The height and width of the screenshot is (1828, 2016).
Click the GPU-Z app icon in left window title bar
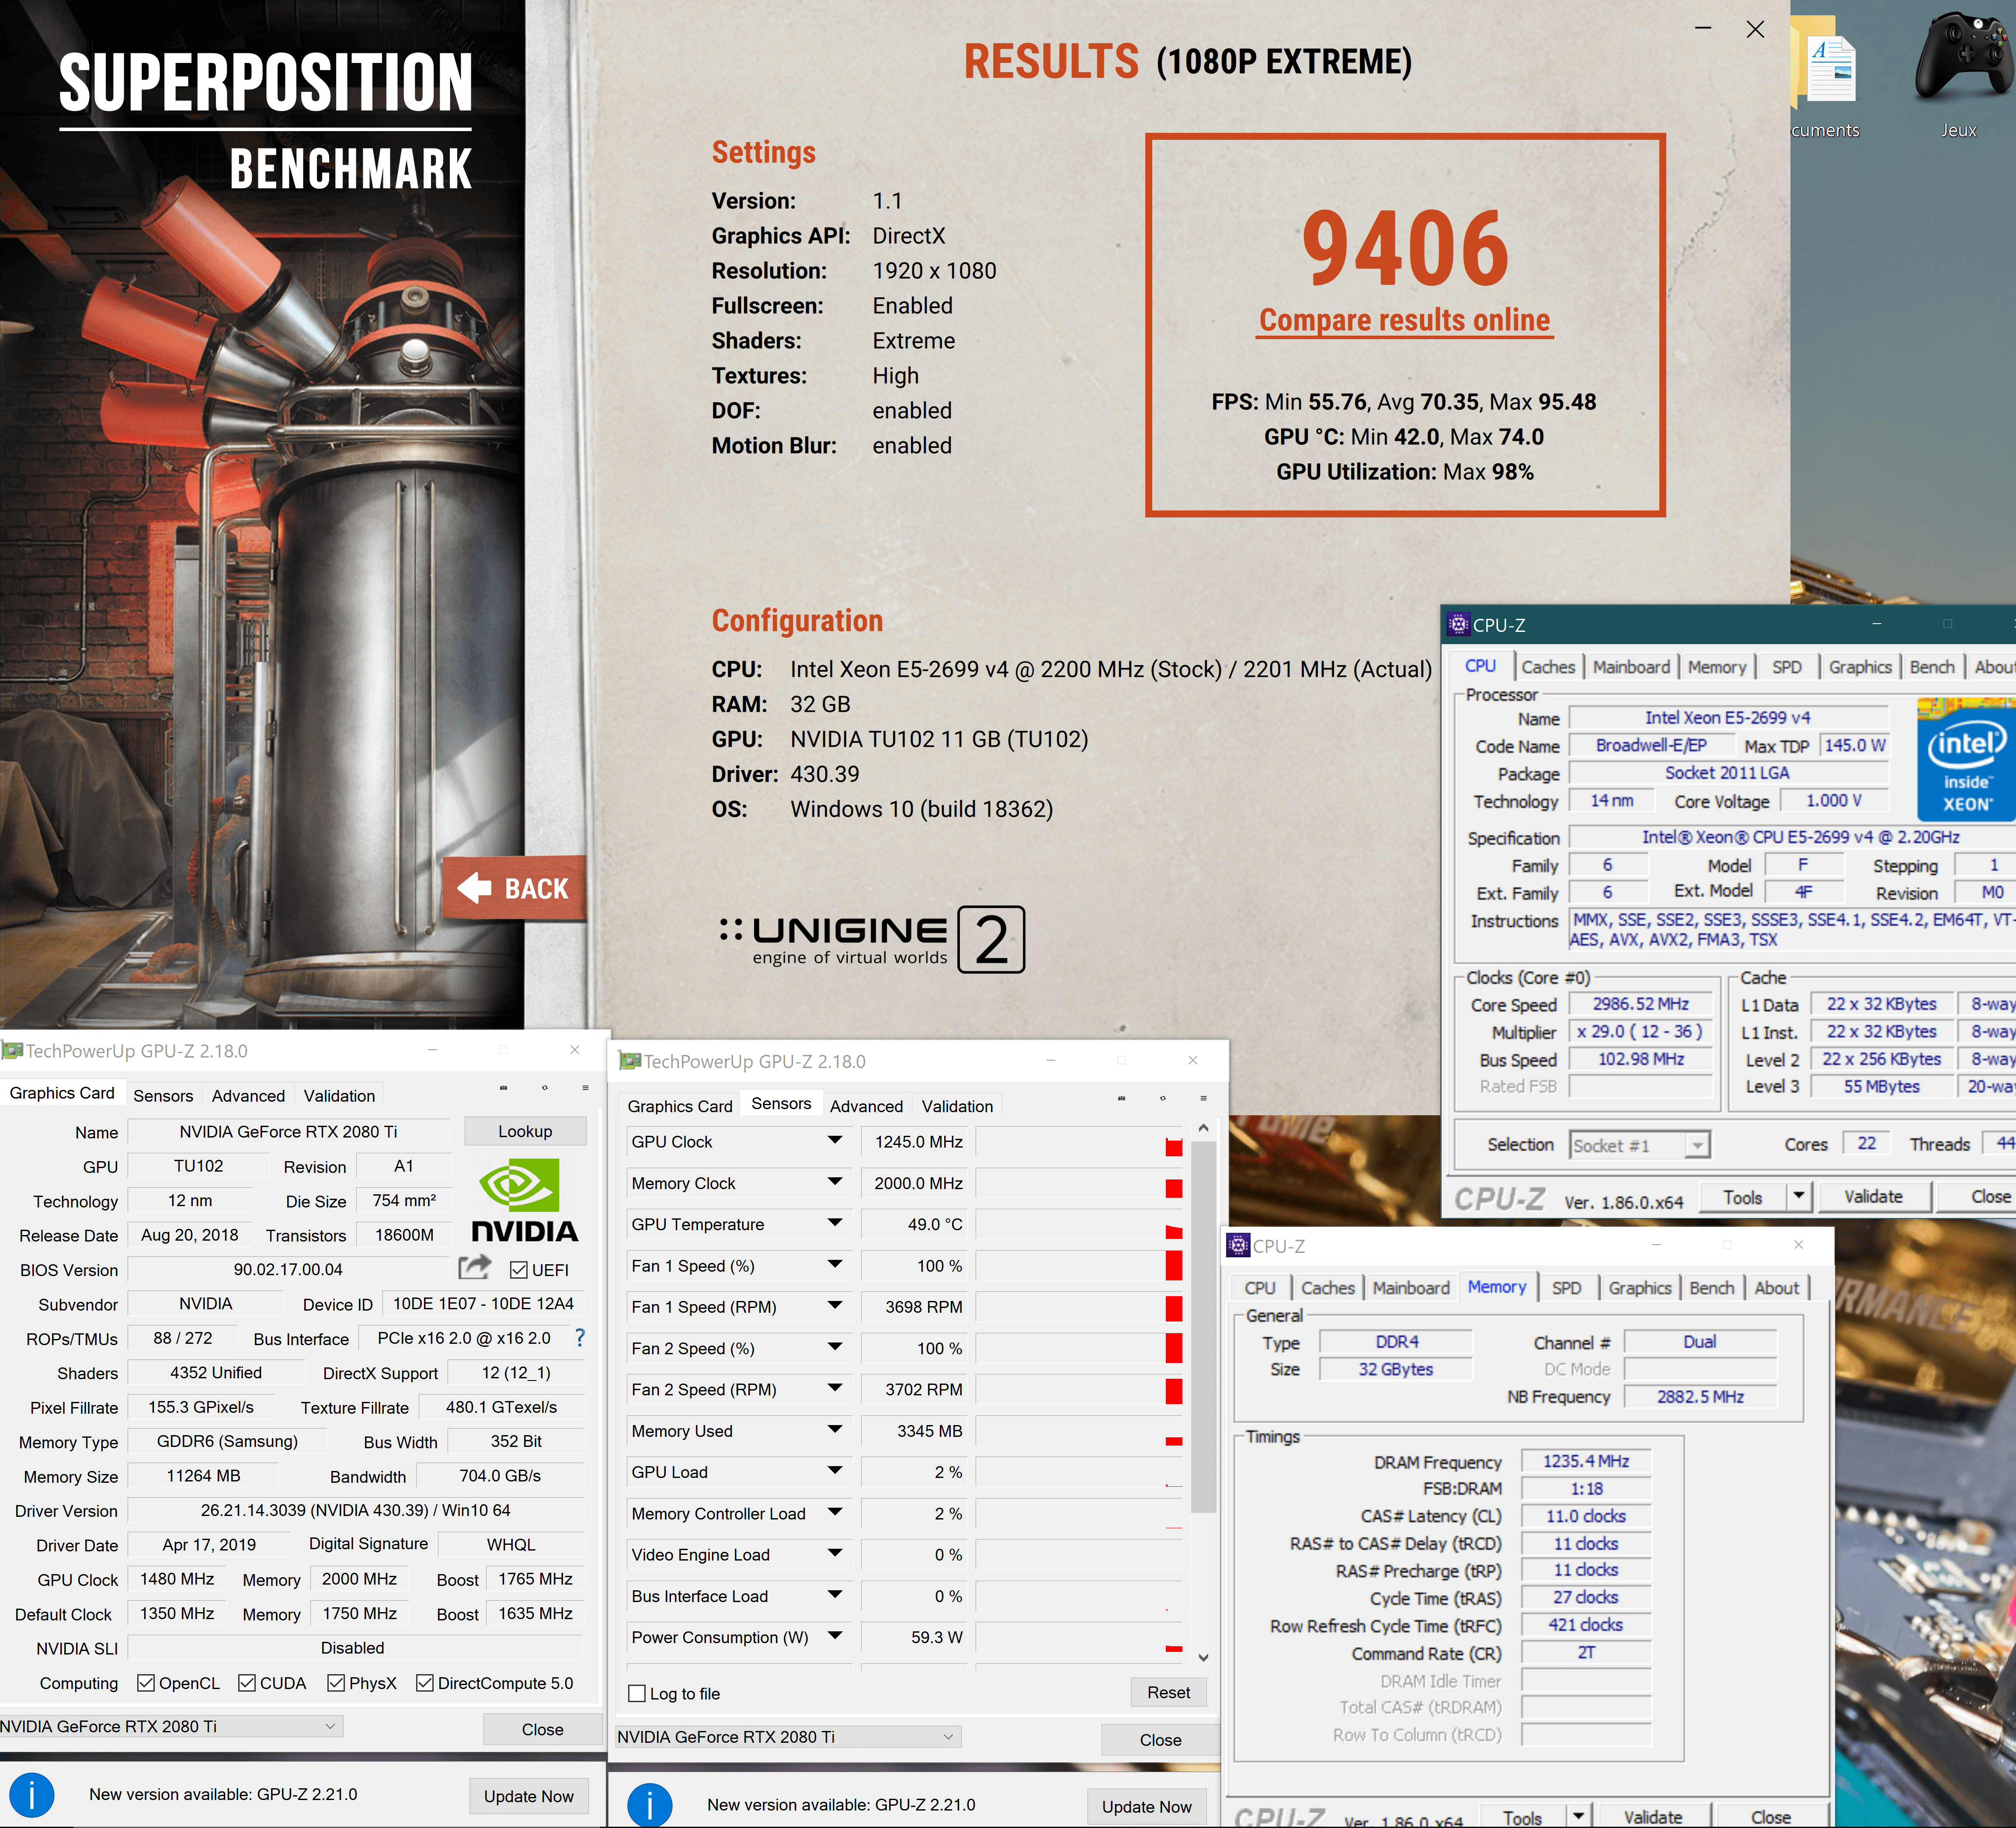click(12, 1050)
